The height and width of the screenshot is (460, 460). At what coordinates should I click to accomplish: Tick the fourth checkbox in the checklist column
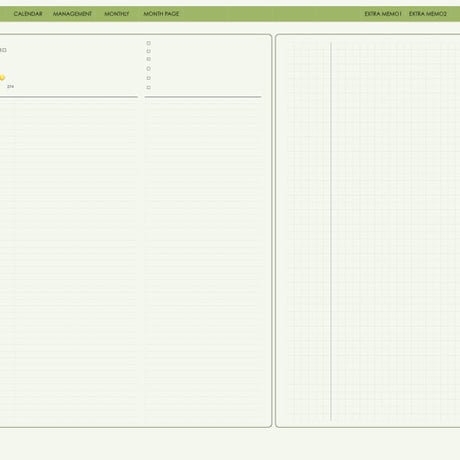(149, 69)
